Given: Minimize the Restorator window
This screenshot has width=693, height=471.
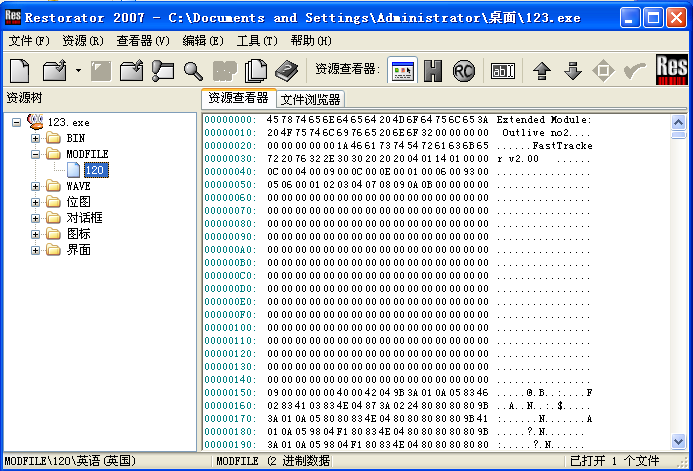Looking at the screenshot, I should (630, 18).
